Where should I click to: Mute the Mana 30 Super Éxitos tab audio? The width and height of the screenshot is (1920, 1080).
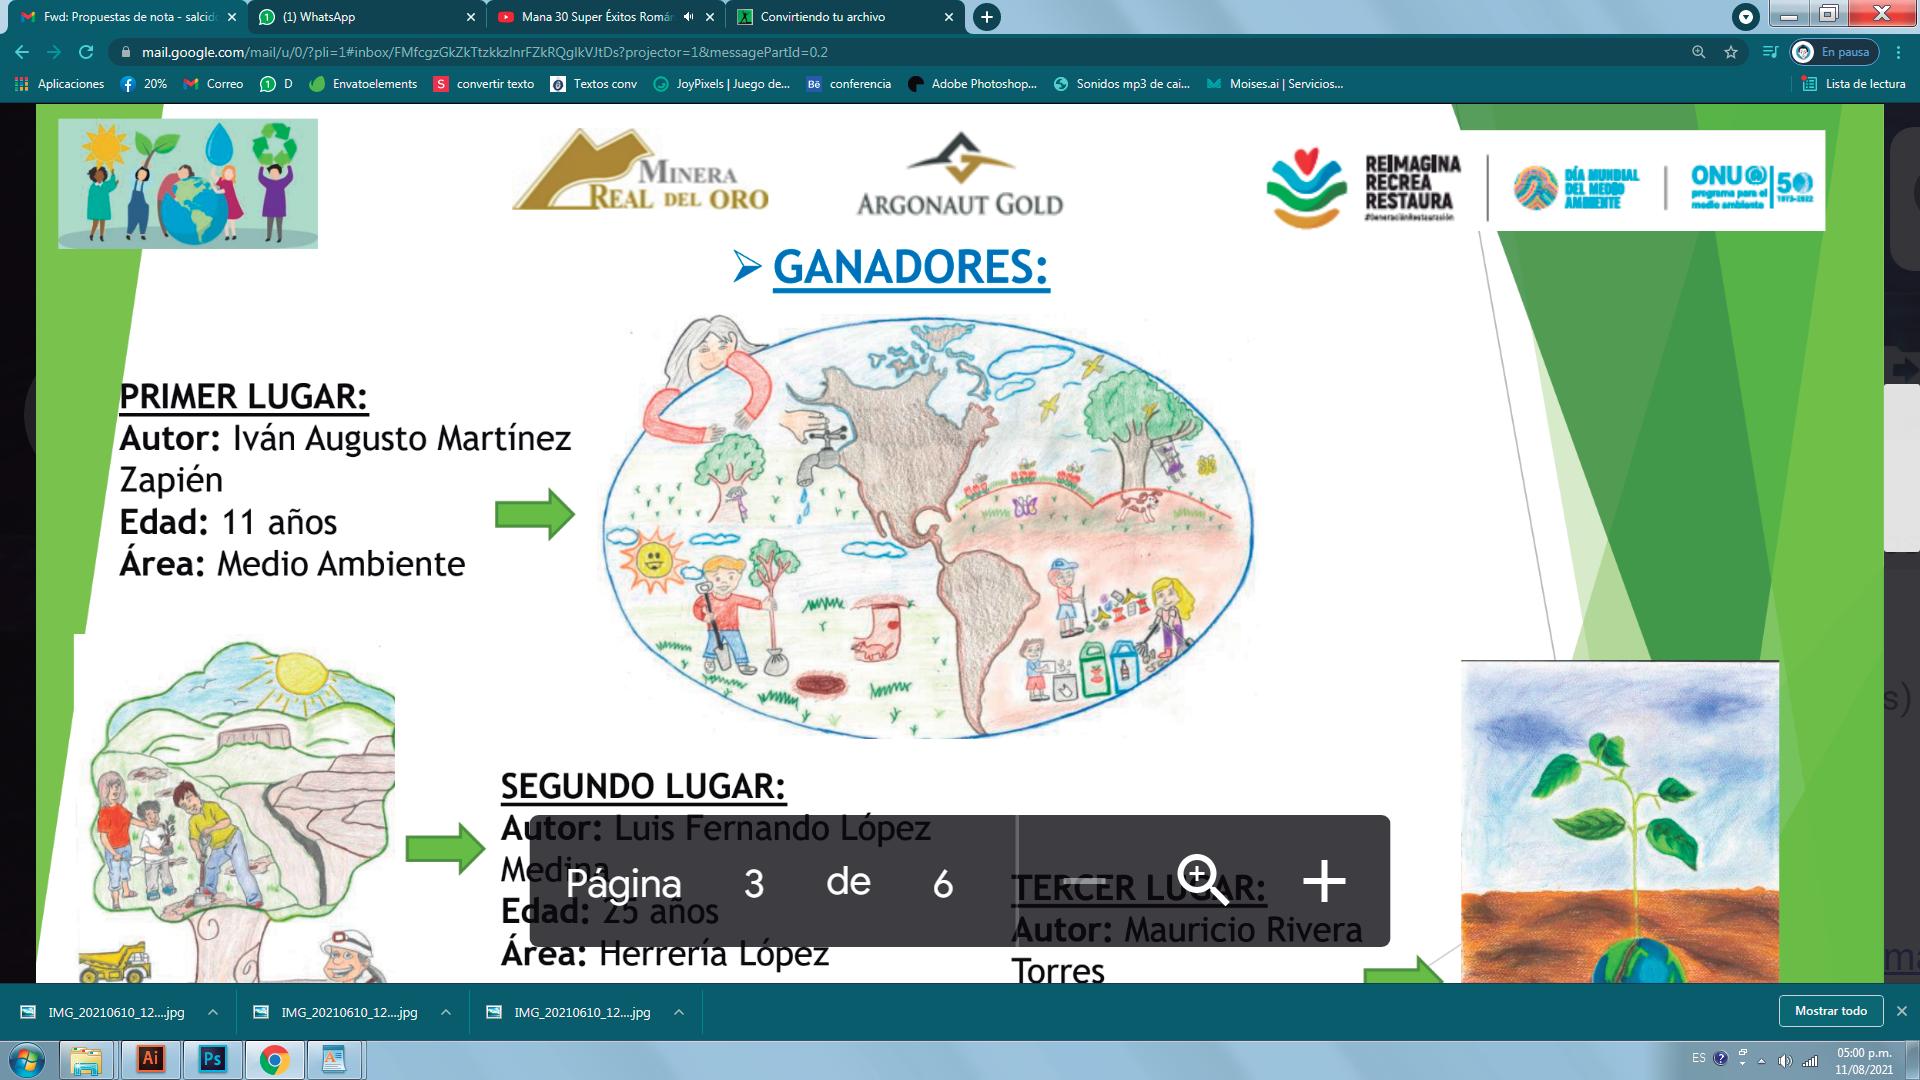coord(688,17)
